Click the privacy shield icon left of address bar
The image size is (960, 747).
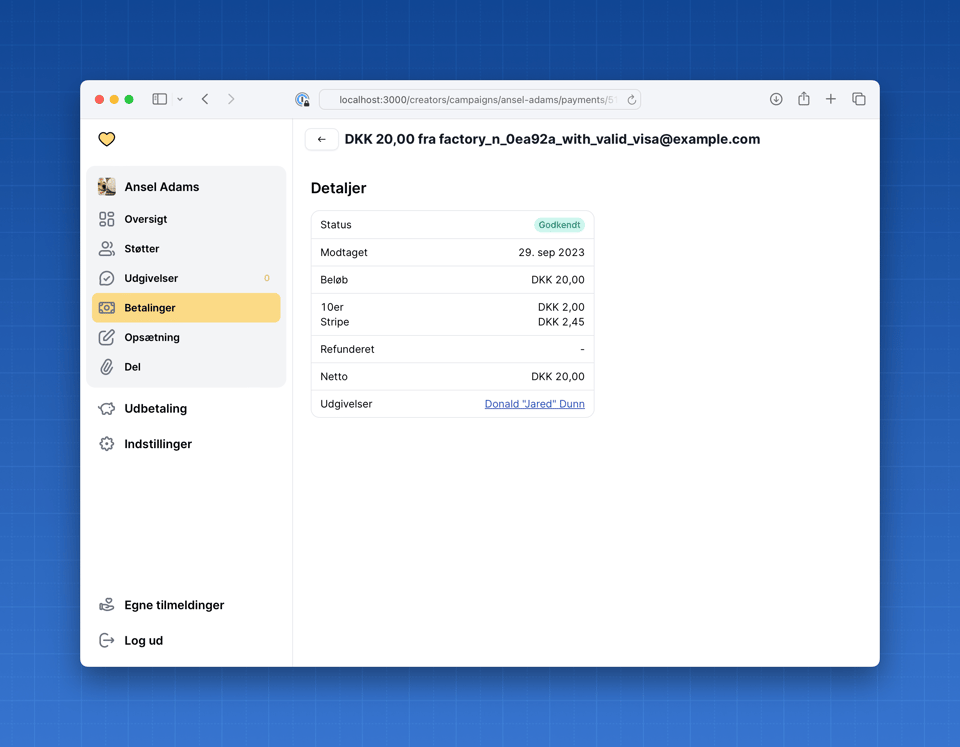coord(302,99)
